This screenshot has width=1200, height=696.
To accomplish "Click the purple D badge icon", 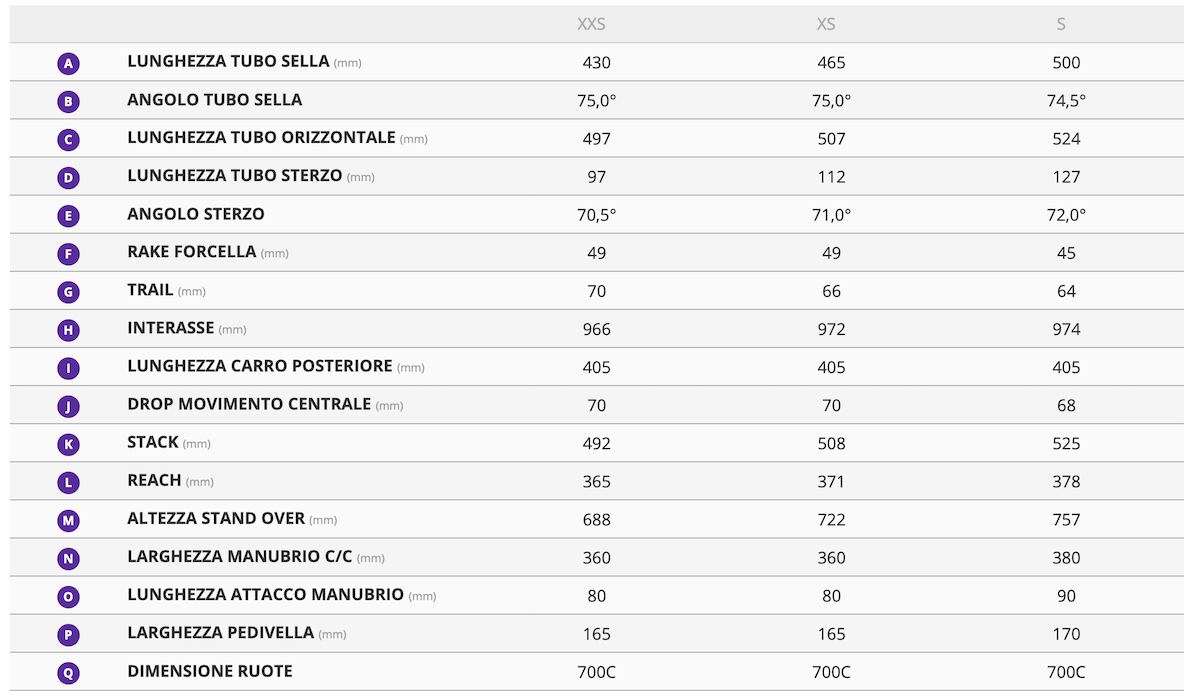I will click(68, 178).
